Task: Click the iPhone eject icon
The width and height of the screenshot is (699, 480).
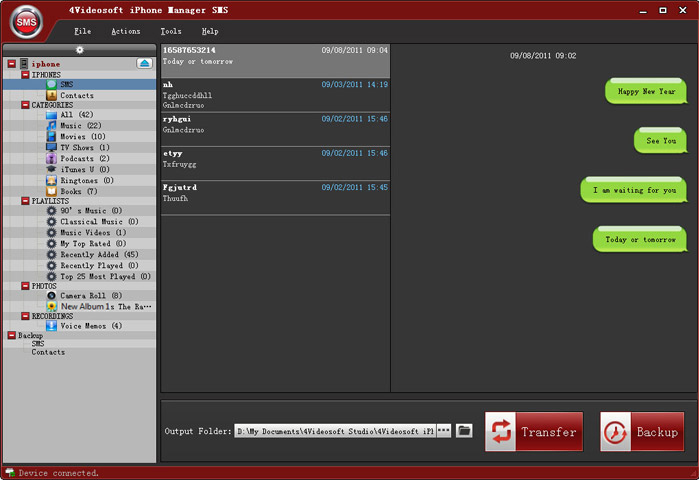Action: (x=144, y=64)
